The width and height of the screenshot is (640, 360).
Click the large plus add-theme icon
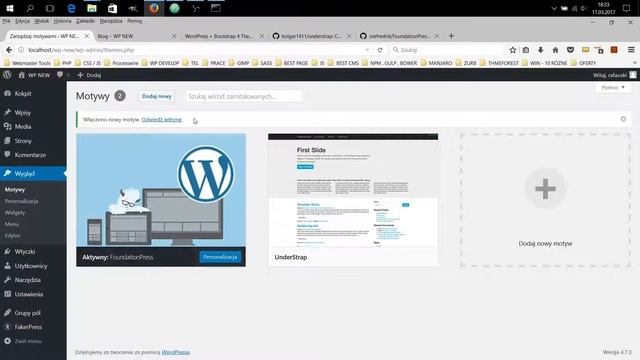click(x=545, y=189)
